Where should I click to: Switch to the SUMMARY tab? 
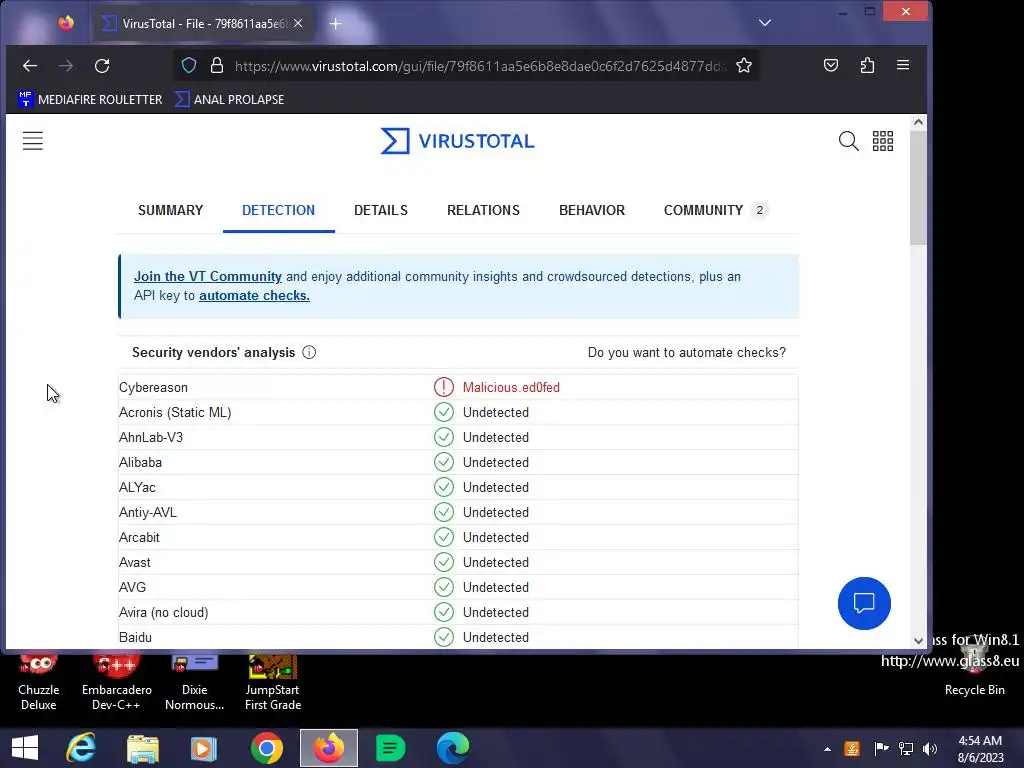(170, 210)
